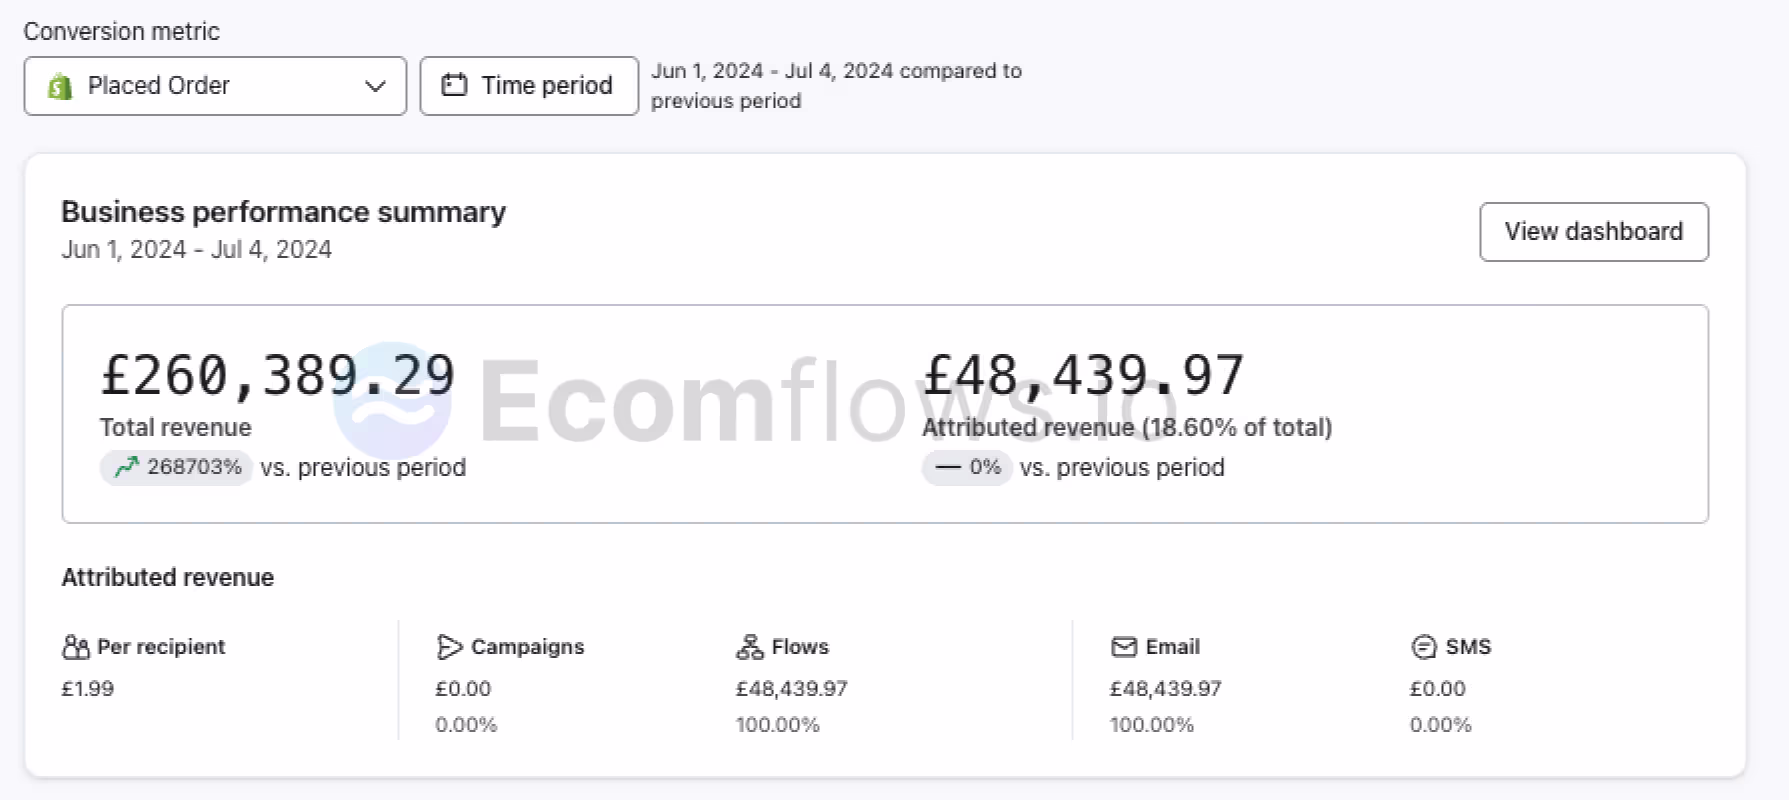1789x800 pixels.
Task: Click the 268703% change badge
Action: 176,467
